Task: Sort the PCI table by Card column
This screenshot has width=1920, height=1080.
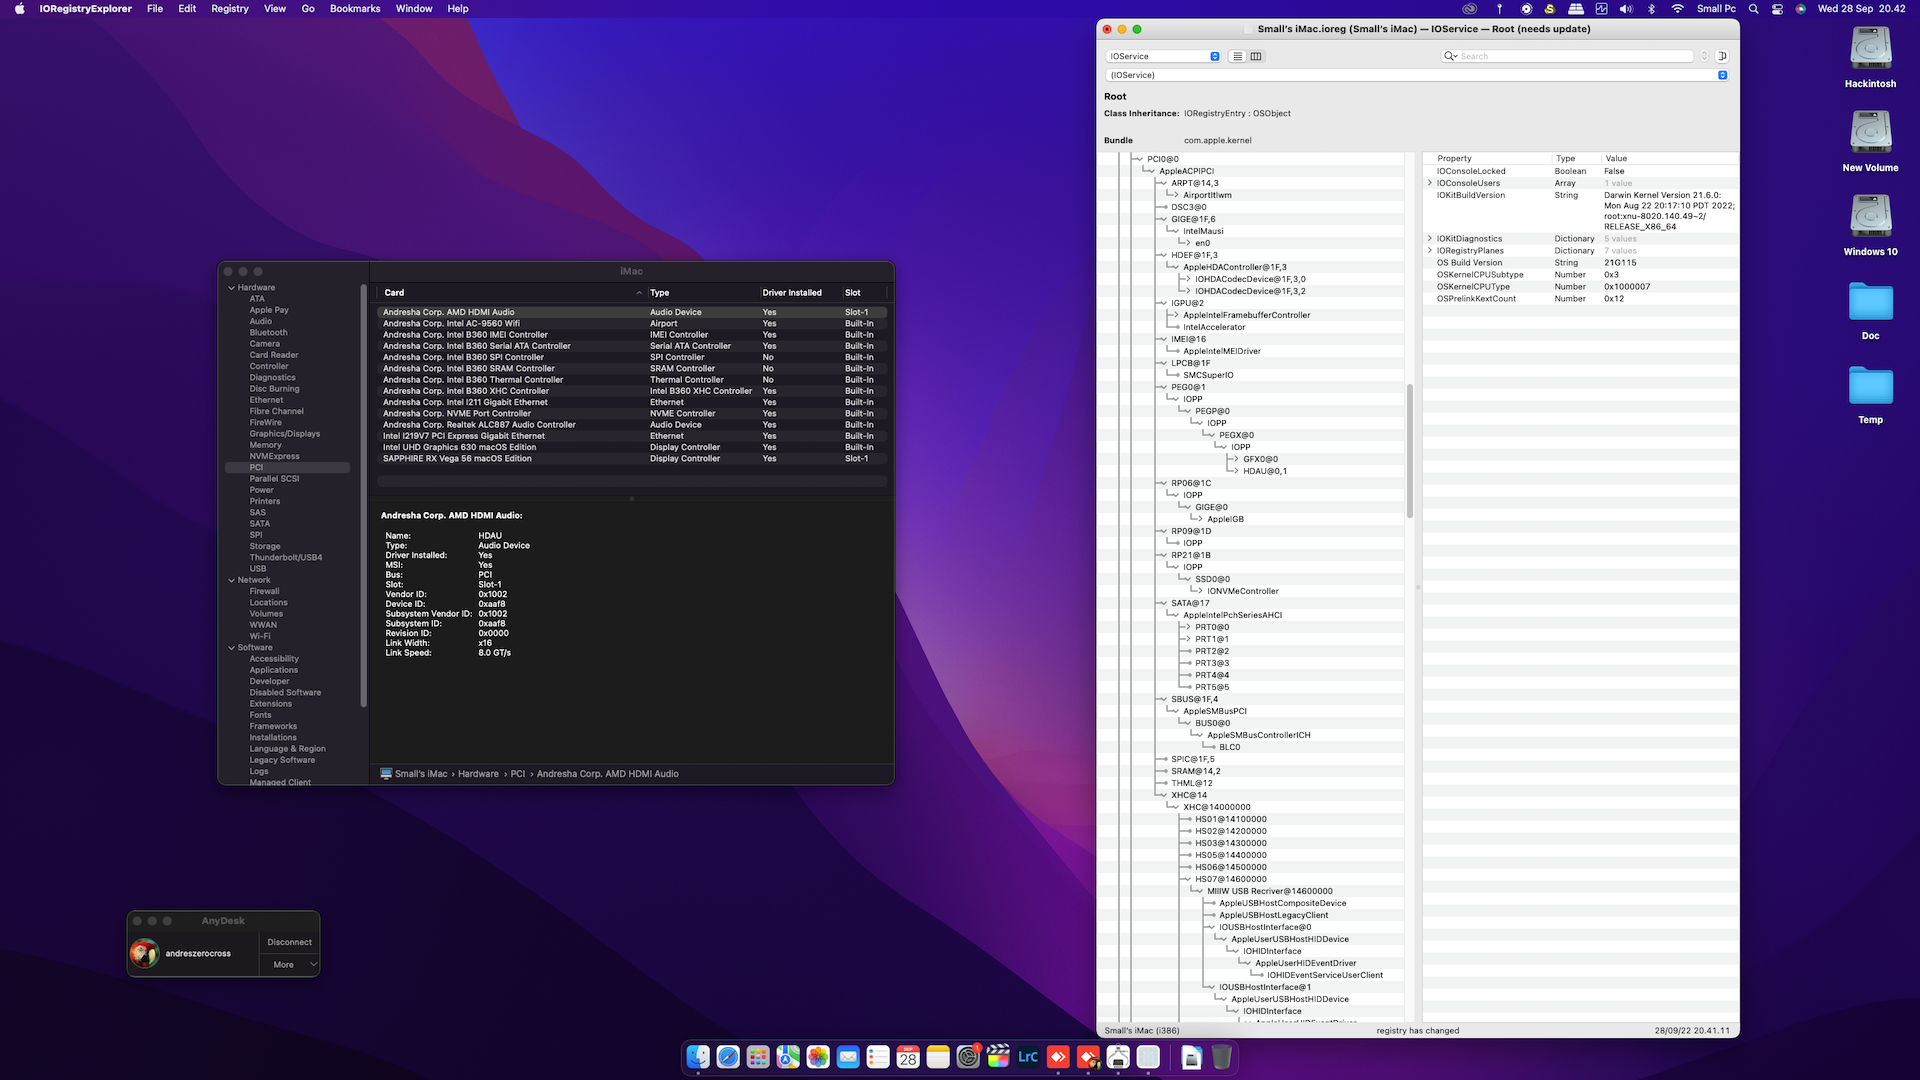Action: [510, 293]
